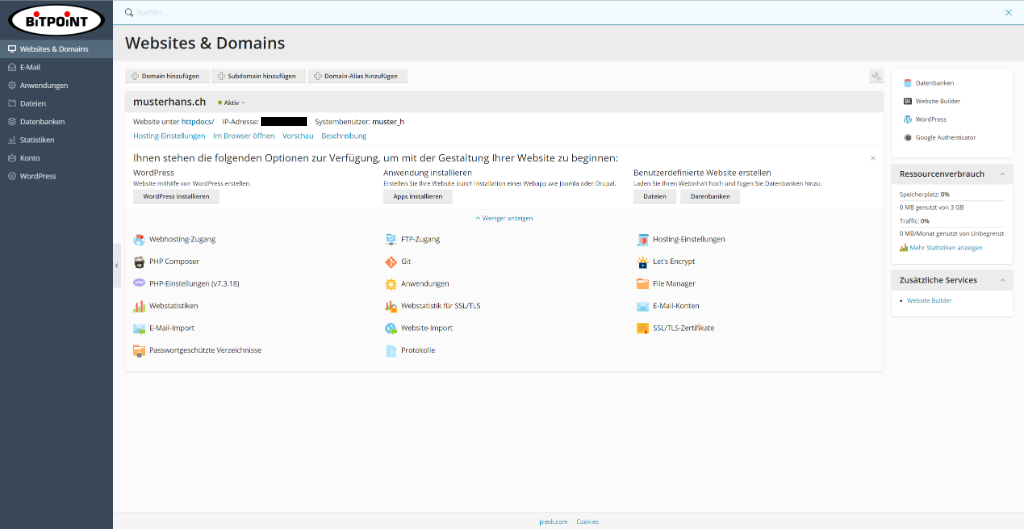Click the Google Authenticator icon
Viewport: 1024px width, 529px height.
click(x=907, y=138)
